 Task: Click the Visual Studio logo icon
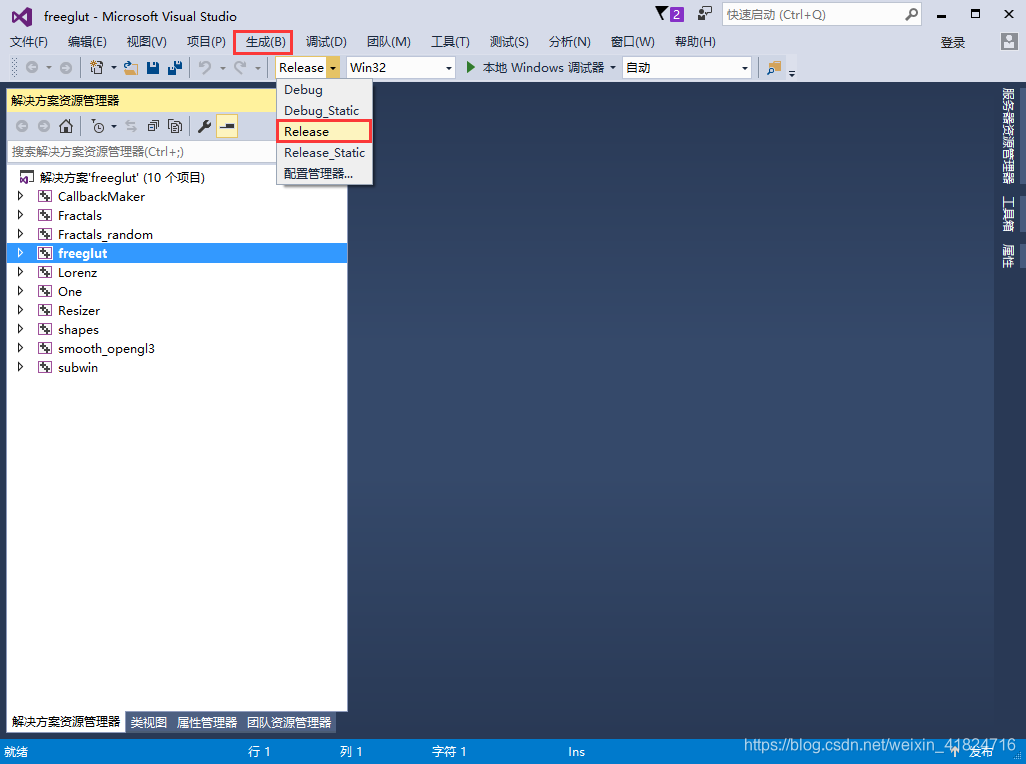click(x=22, y=16)
